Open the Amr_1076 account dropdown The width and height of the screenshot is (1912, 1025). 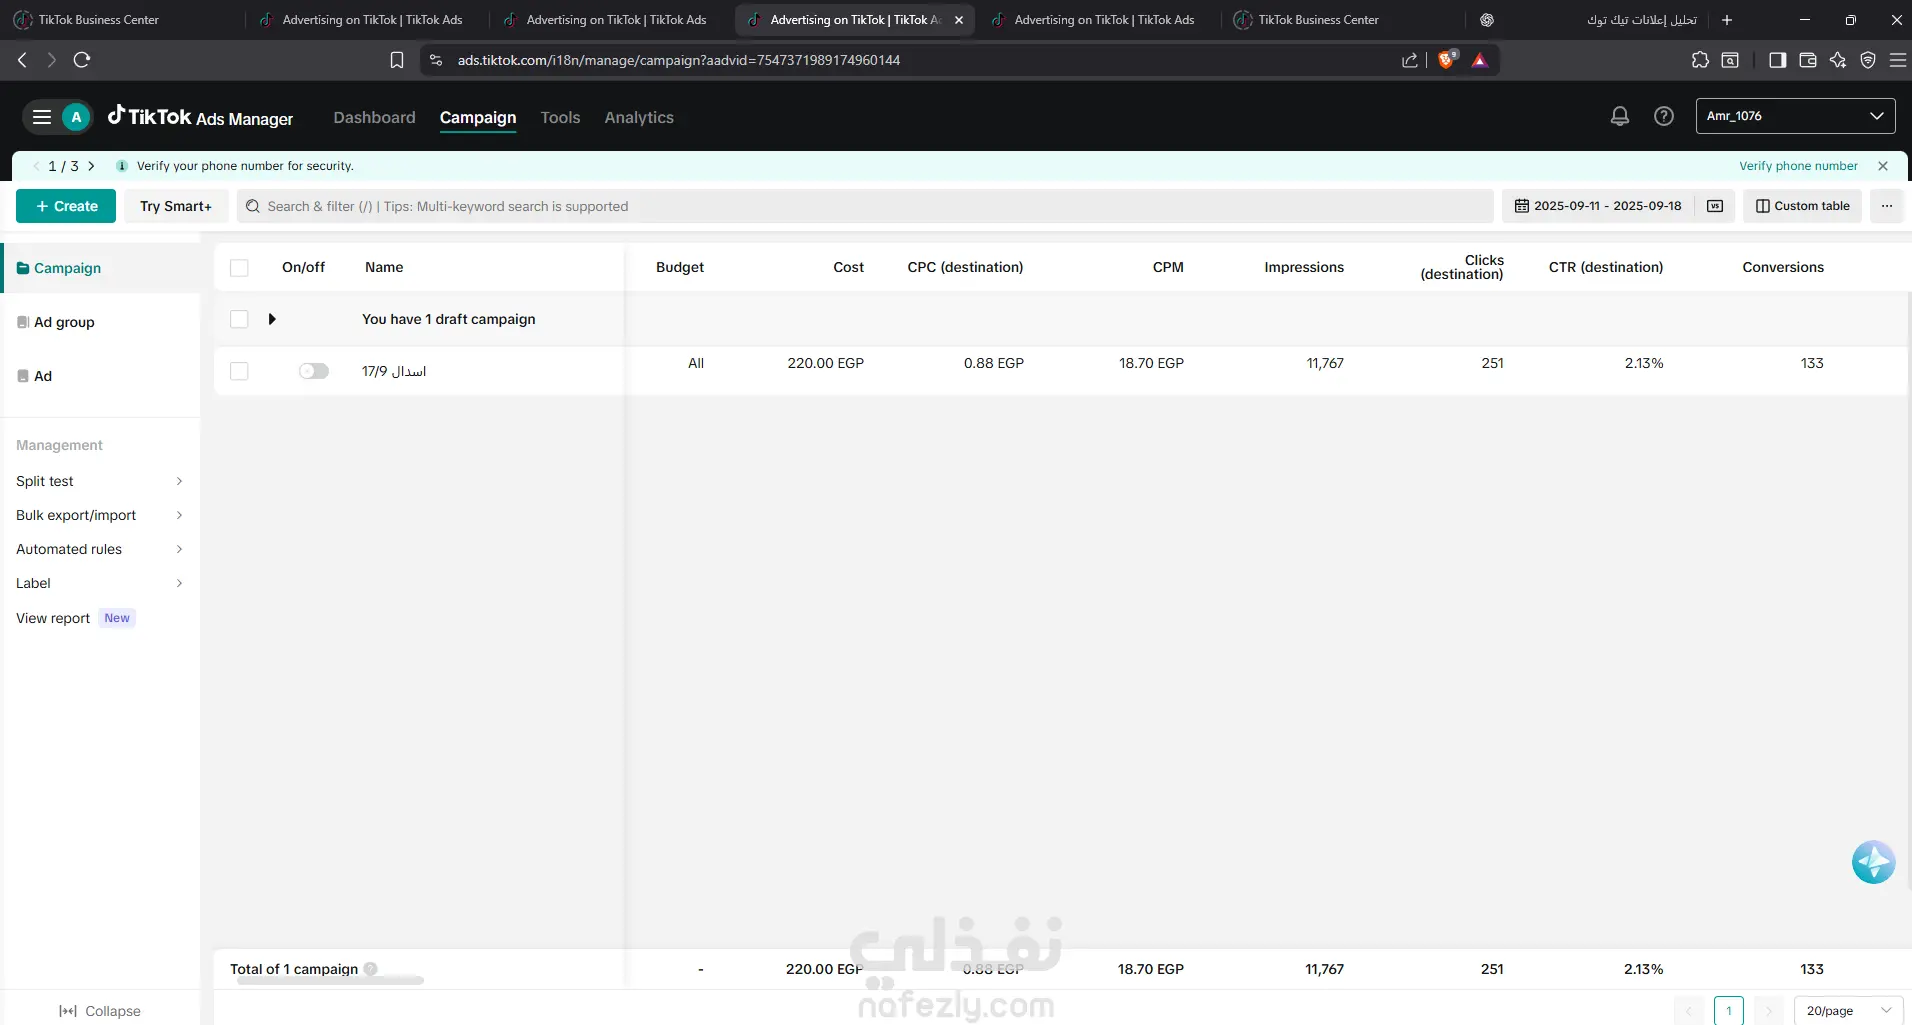click(1795, 116)
